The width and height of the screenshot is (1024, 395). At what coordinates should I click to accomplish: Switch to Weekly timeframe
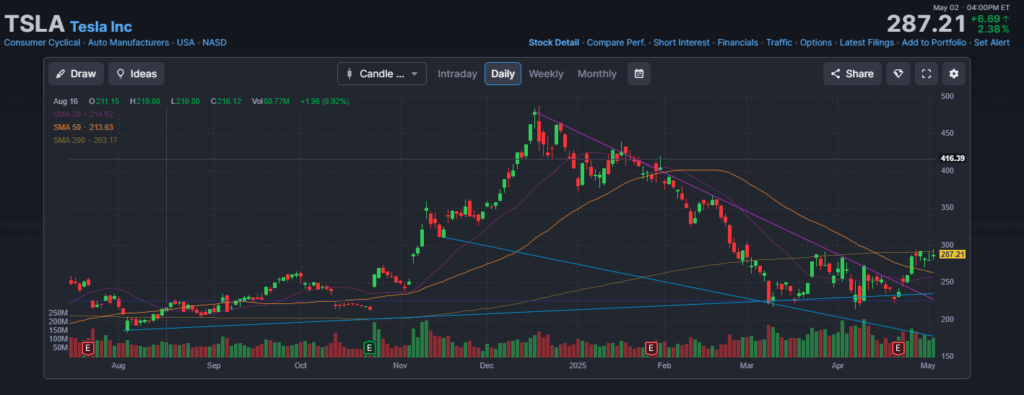pos(546,74)
